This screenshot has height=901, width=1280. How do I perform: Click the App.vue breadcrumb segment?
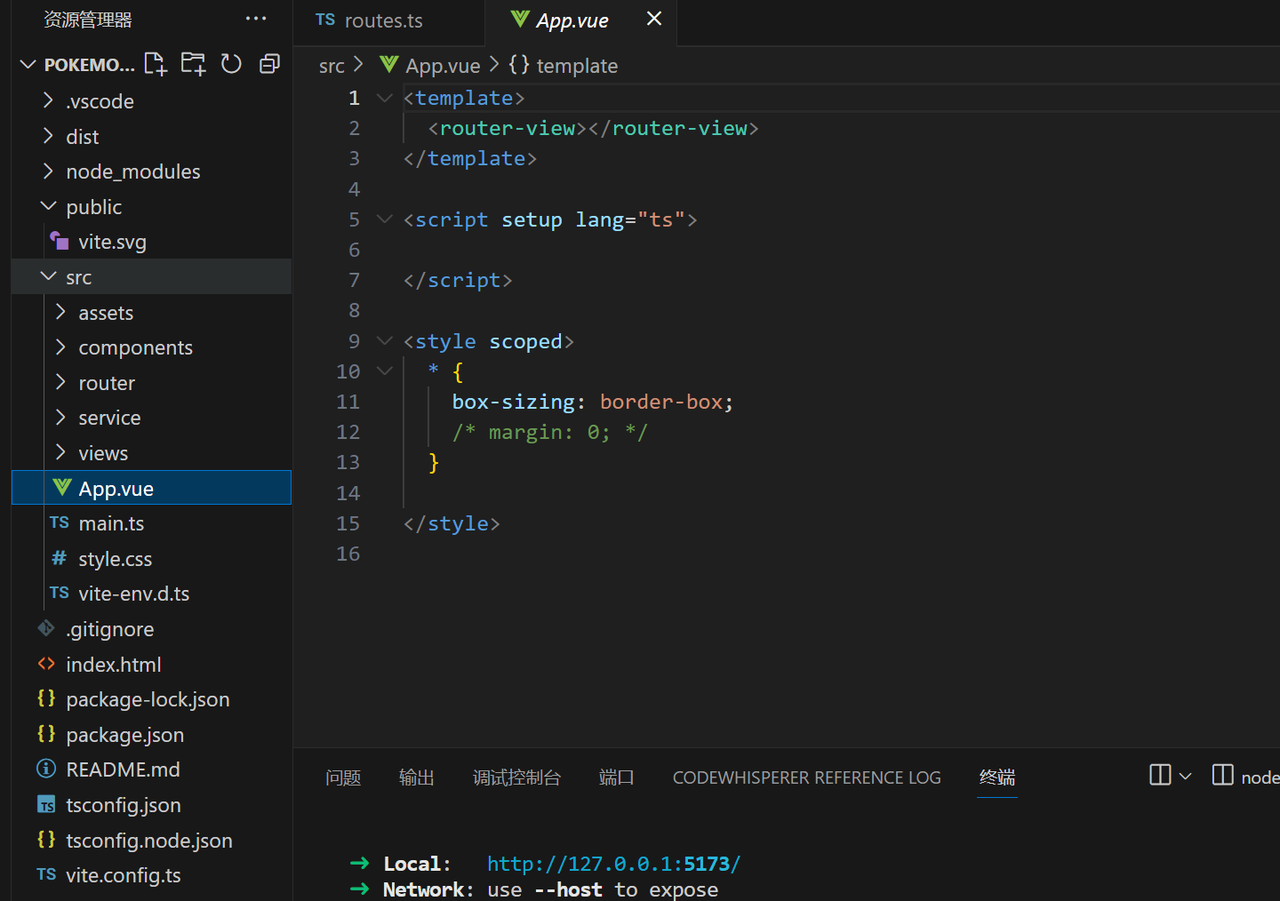pyautogui.click(x=443, y=66)
